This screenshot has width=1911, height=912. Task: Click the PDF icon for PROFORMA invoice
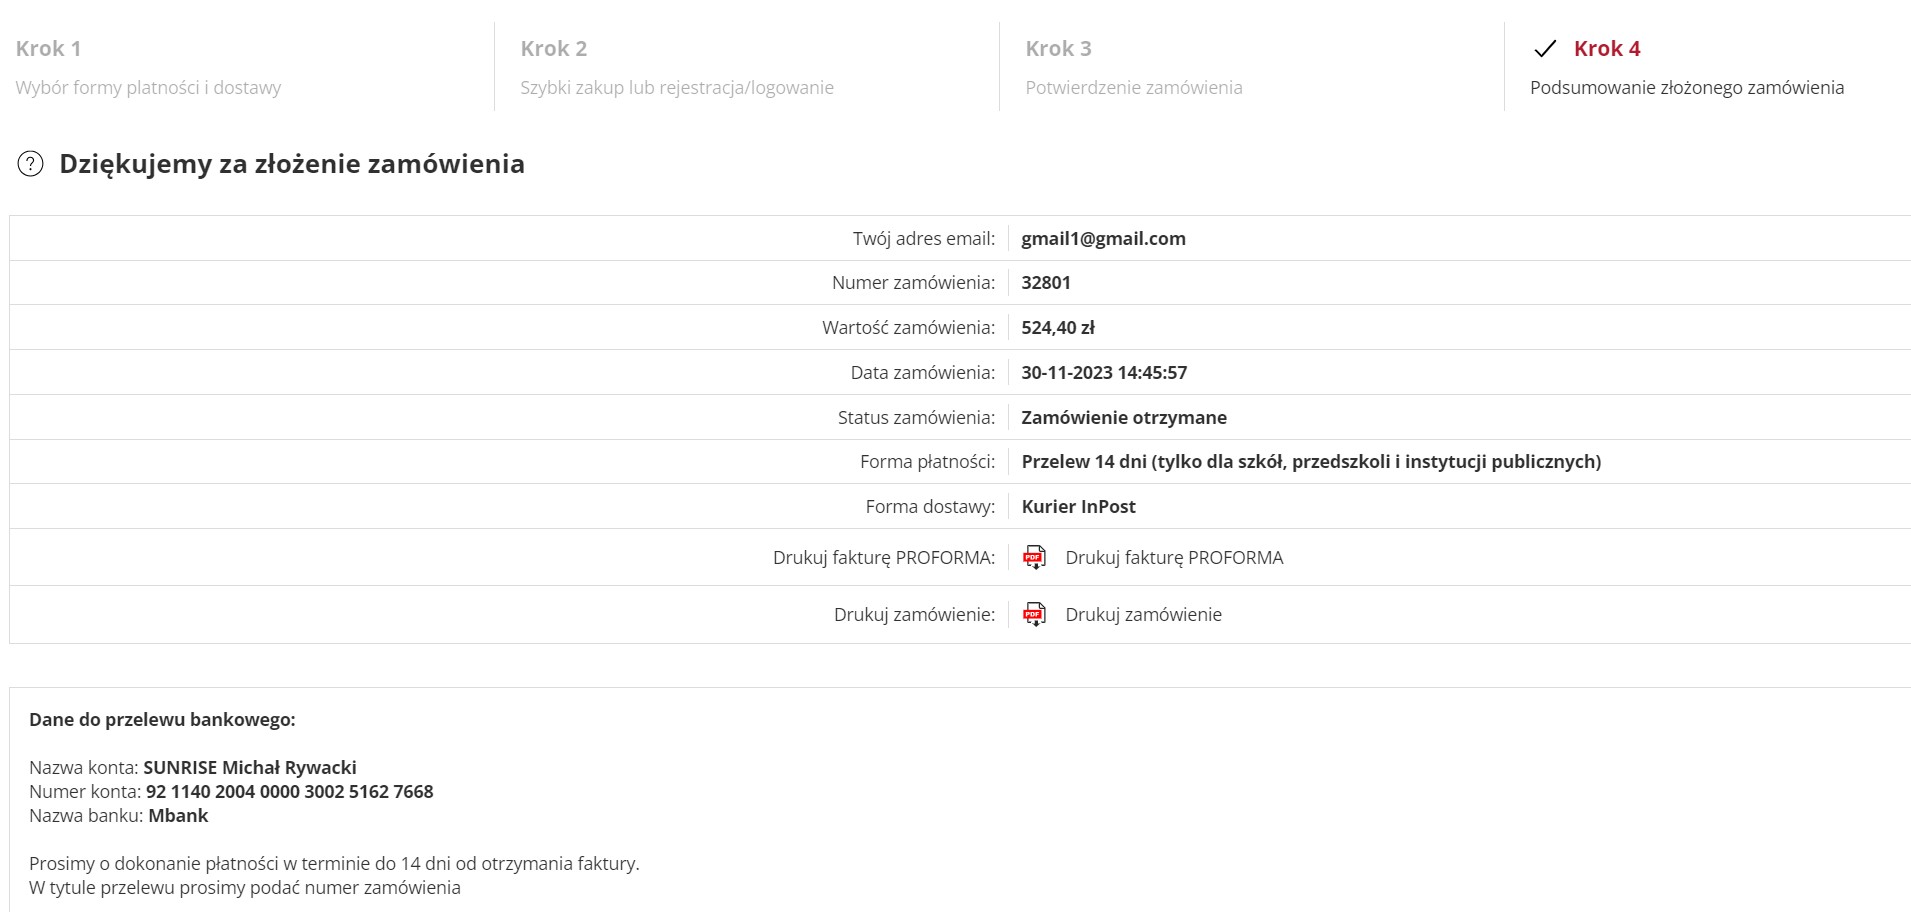click(1034, 557)
